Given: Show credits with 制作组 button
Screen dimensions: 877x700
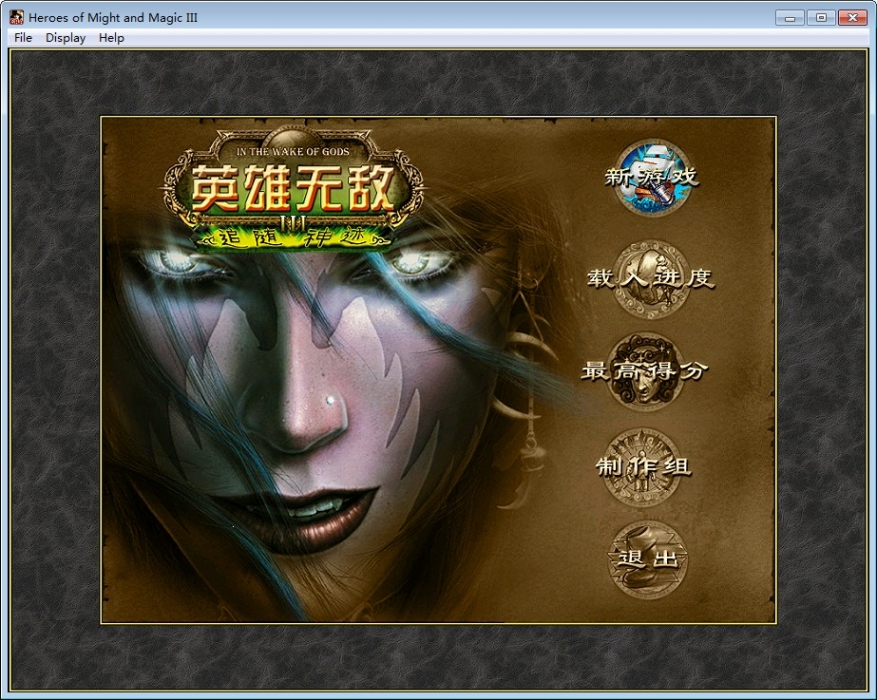Looking at the screenshot, I should click(x=643, y=466).
